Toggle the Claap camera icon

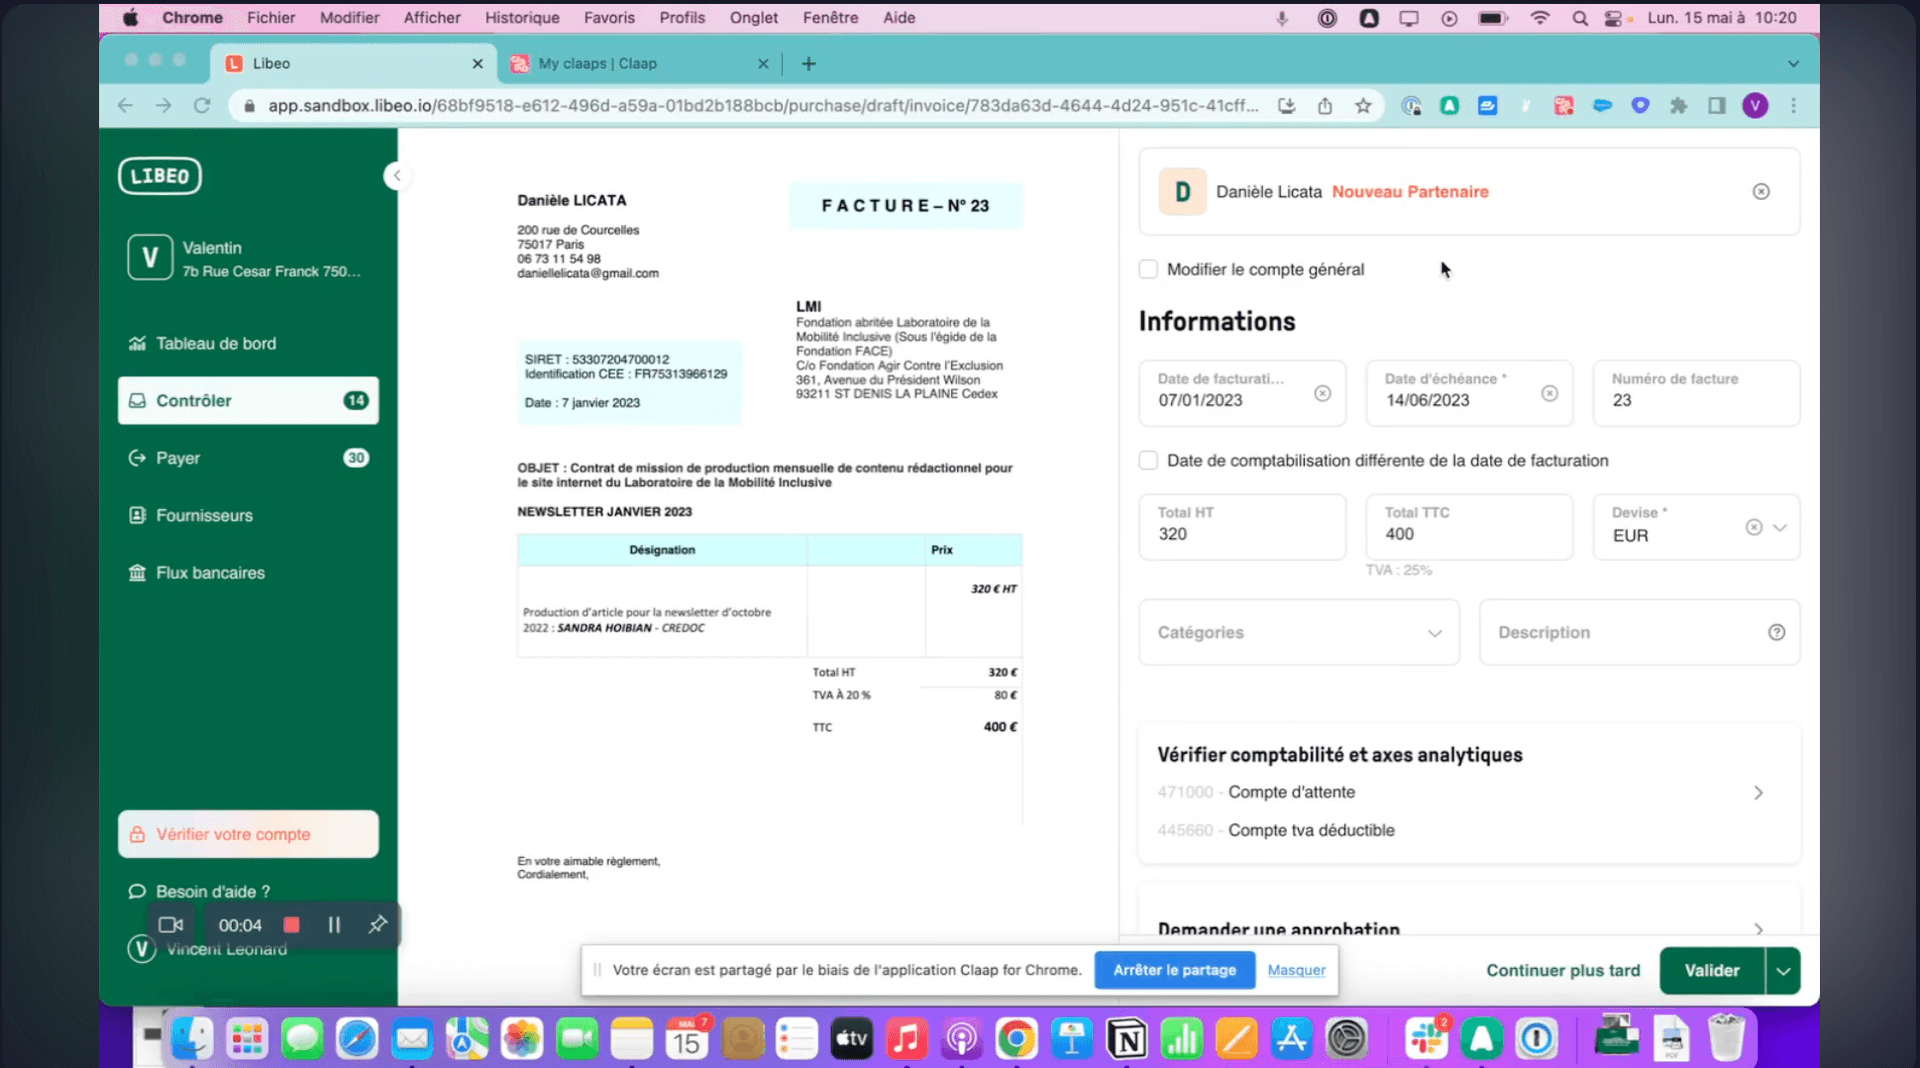(171, 925)
